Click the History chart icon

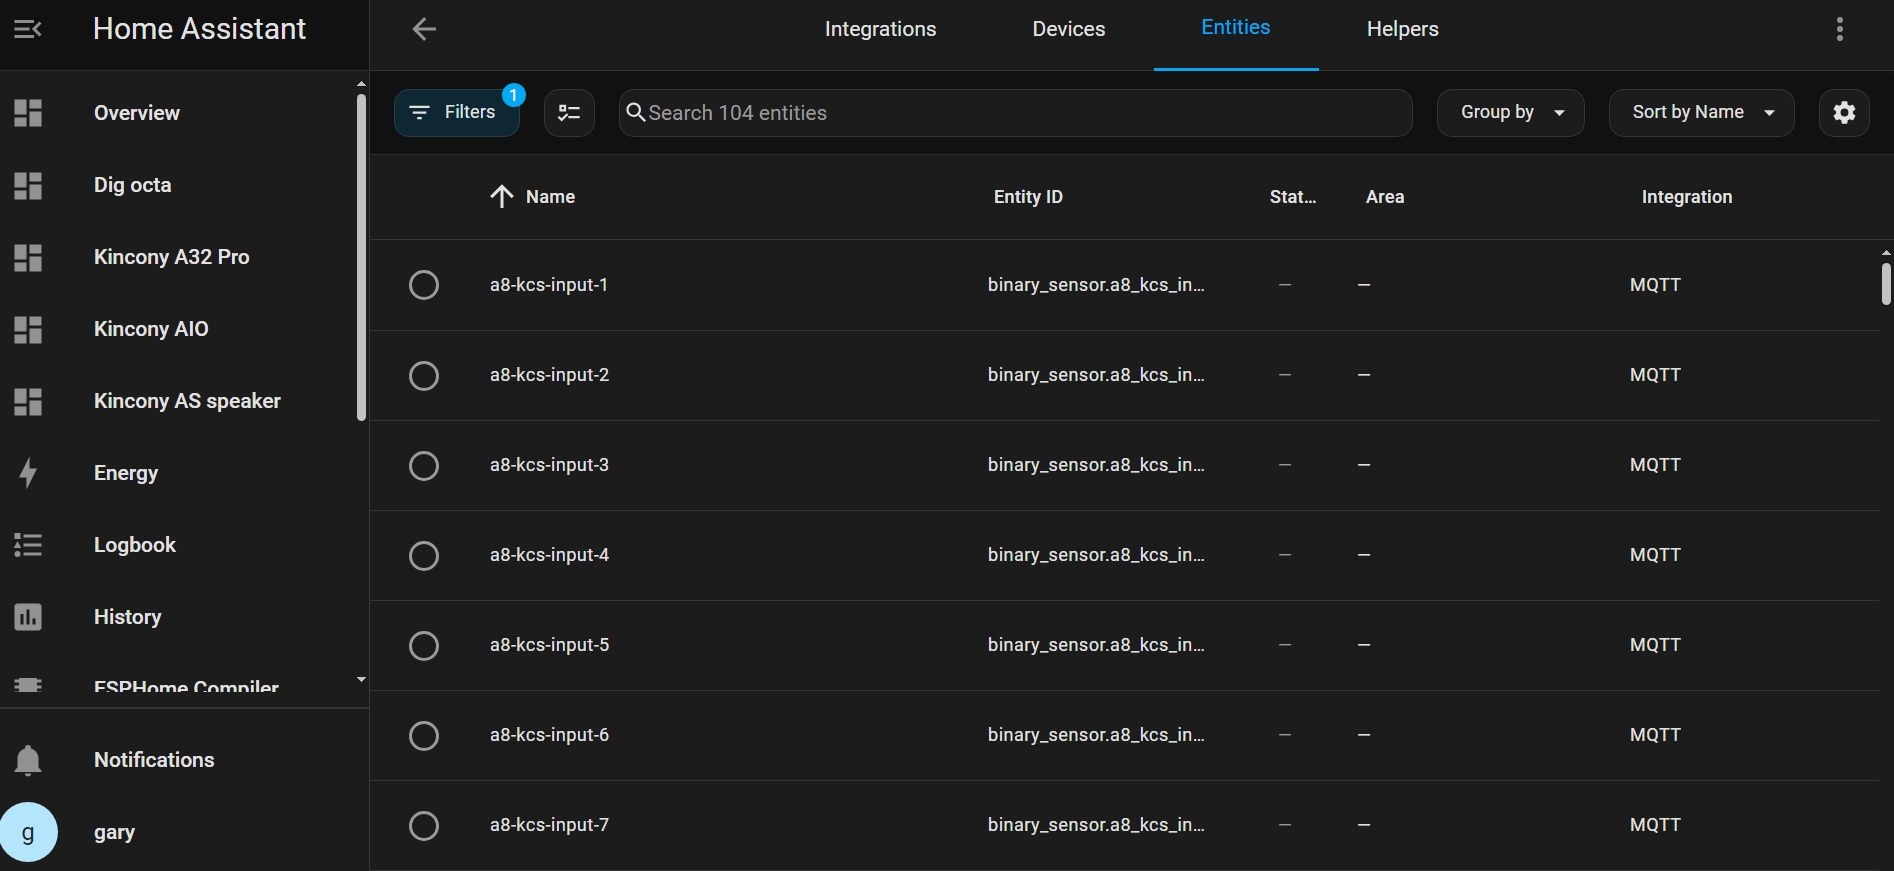28,617
